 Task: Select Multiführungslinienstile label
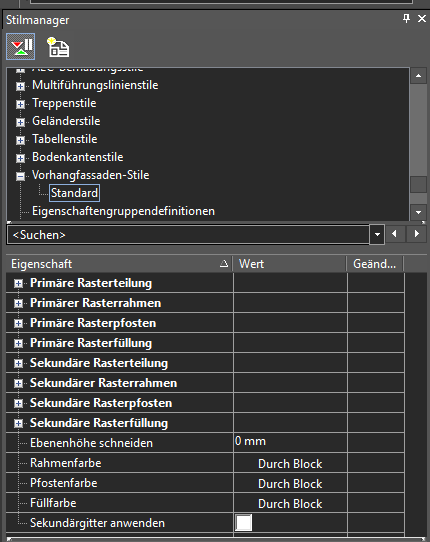pyautogui.click(x=95, y=85)
